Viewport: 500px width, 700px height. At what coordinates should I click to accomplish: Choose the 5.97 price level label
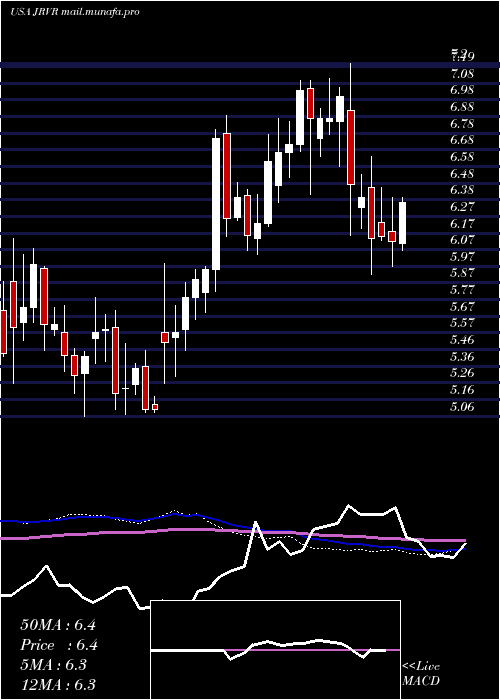point(462,256)
